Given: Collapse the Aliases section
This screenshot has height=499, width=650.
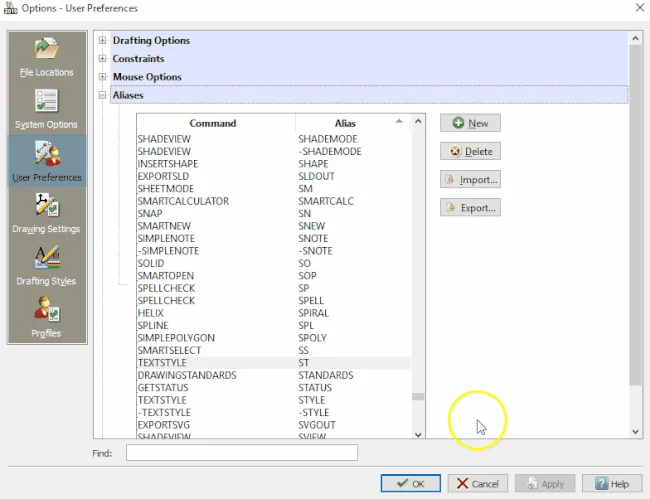Looking at the screenshot, I should 103,95.
